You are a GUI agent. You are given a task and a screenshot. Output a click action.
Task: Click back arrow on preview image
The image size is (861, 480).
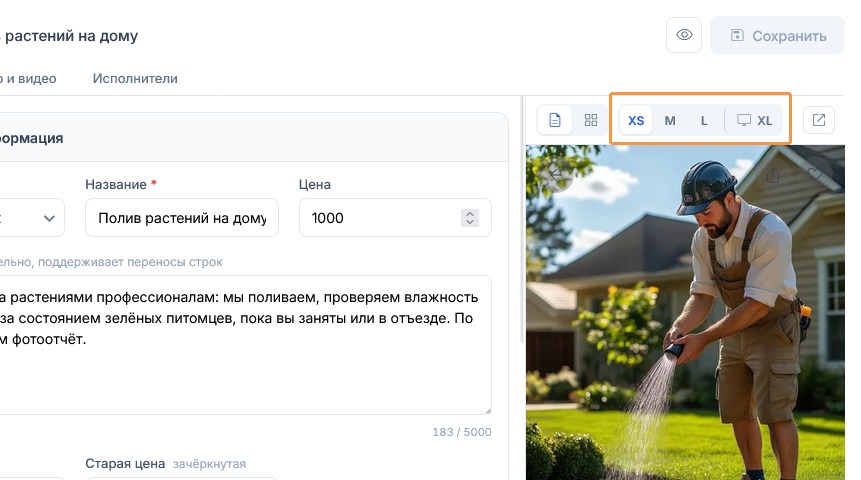[x=556, y=175]
